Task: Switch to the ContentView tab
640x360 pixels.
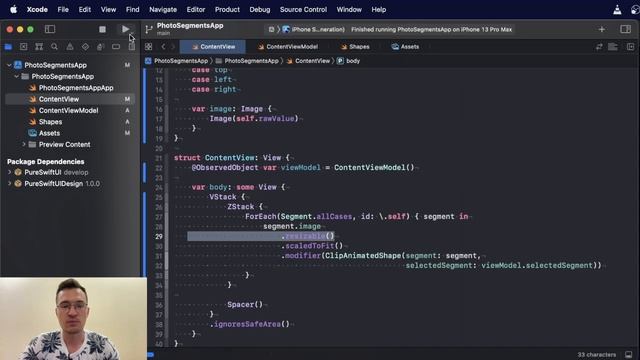Action: point(213,47)
